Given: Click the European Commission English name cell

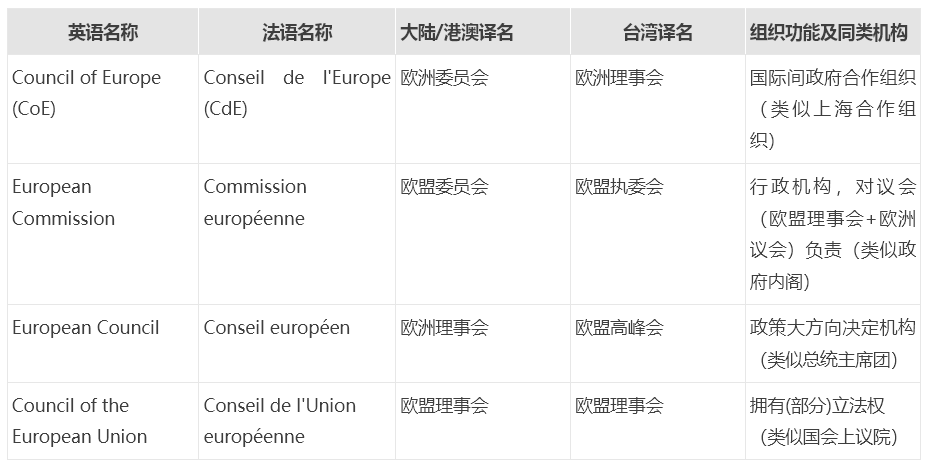Looking at the screenshot, I should pos(65,202).
